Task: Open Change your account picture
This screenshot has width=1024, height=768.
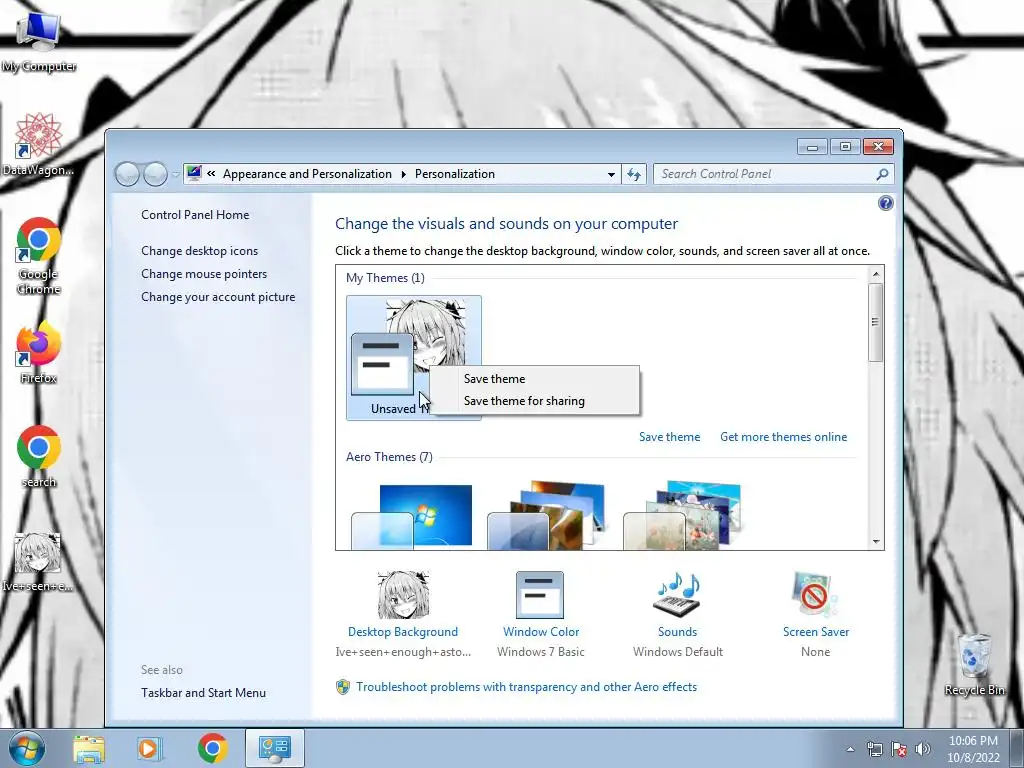Action: click(218, 296)
